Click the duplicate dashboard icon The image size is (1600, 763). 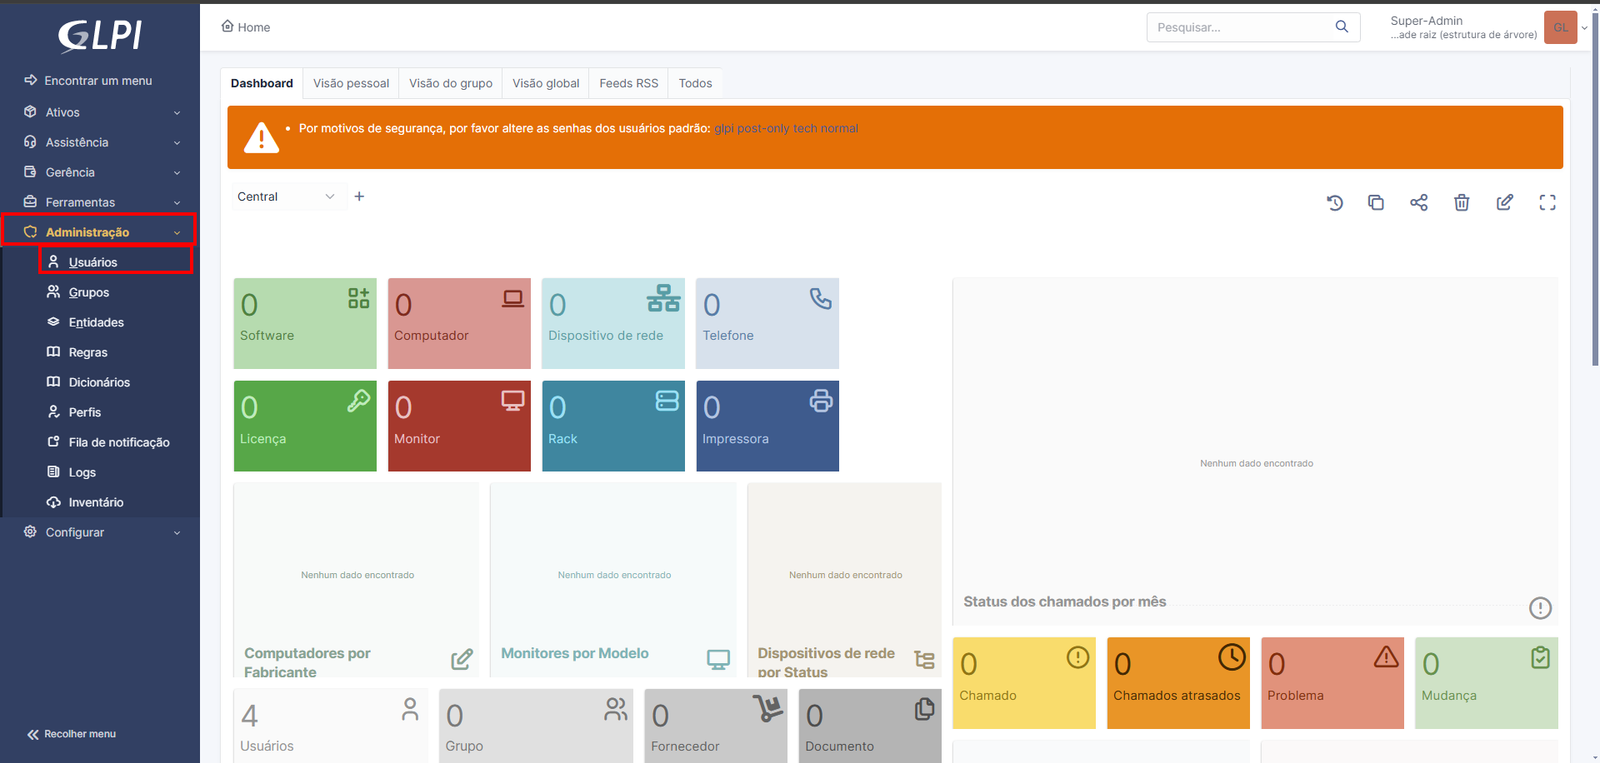pyautogui.click(x=1376, y=203)
